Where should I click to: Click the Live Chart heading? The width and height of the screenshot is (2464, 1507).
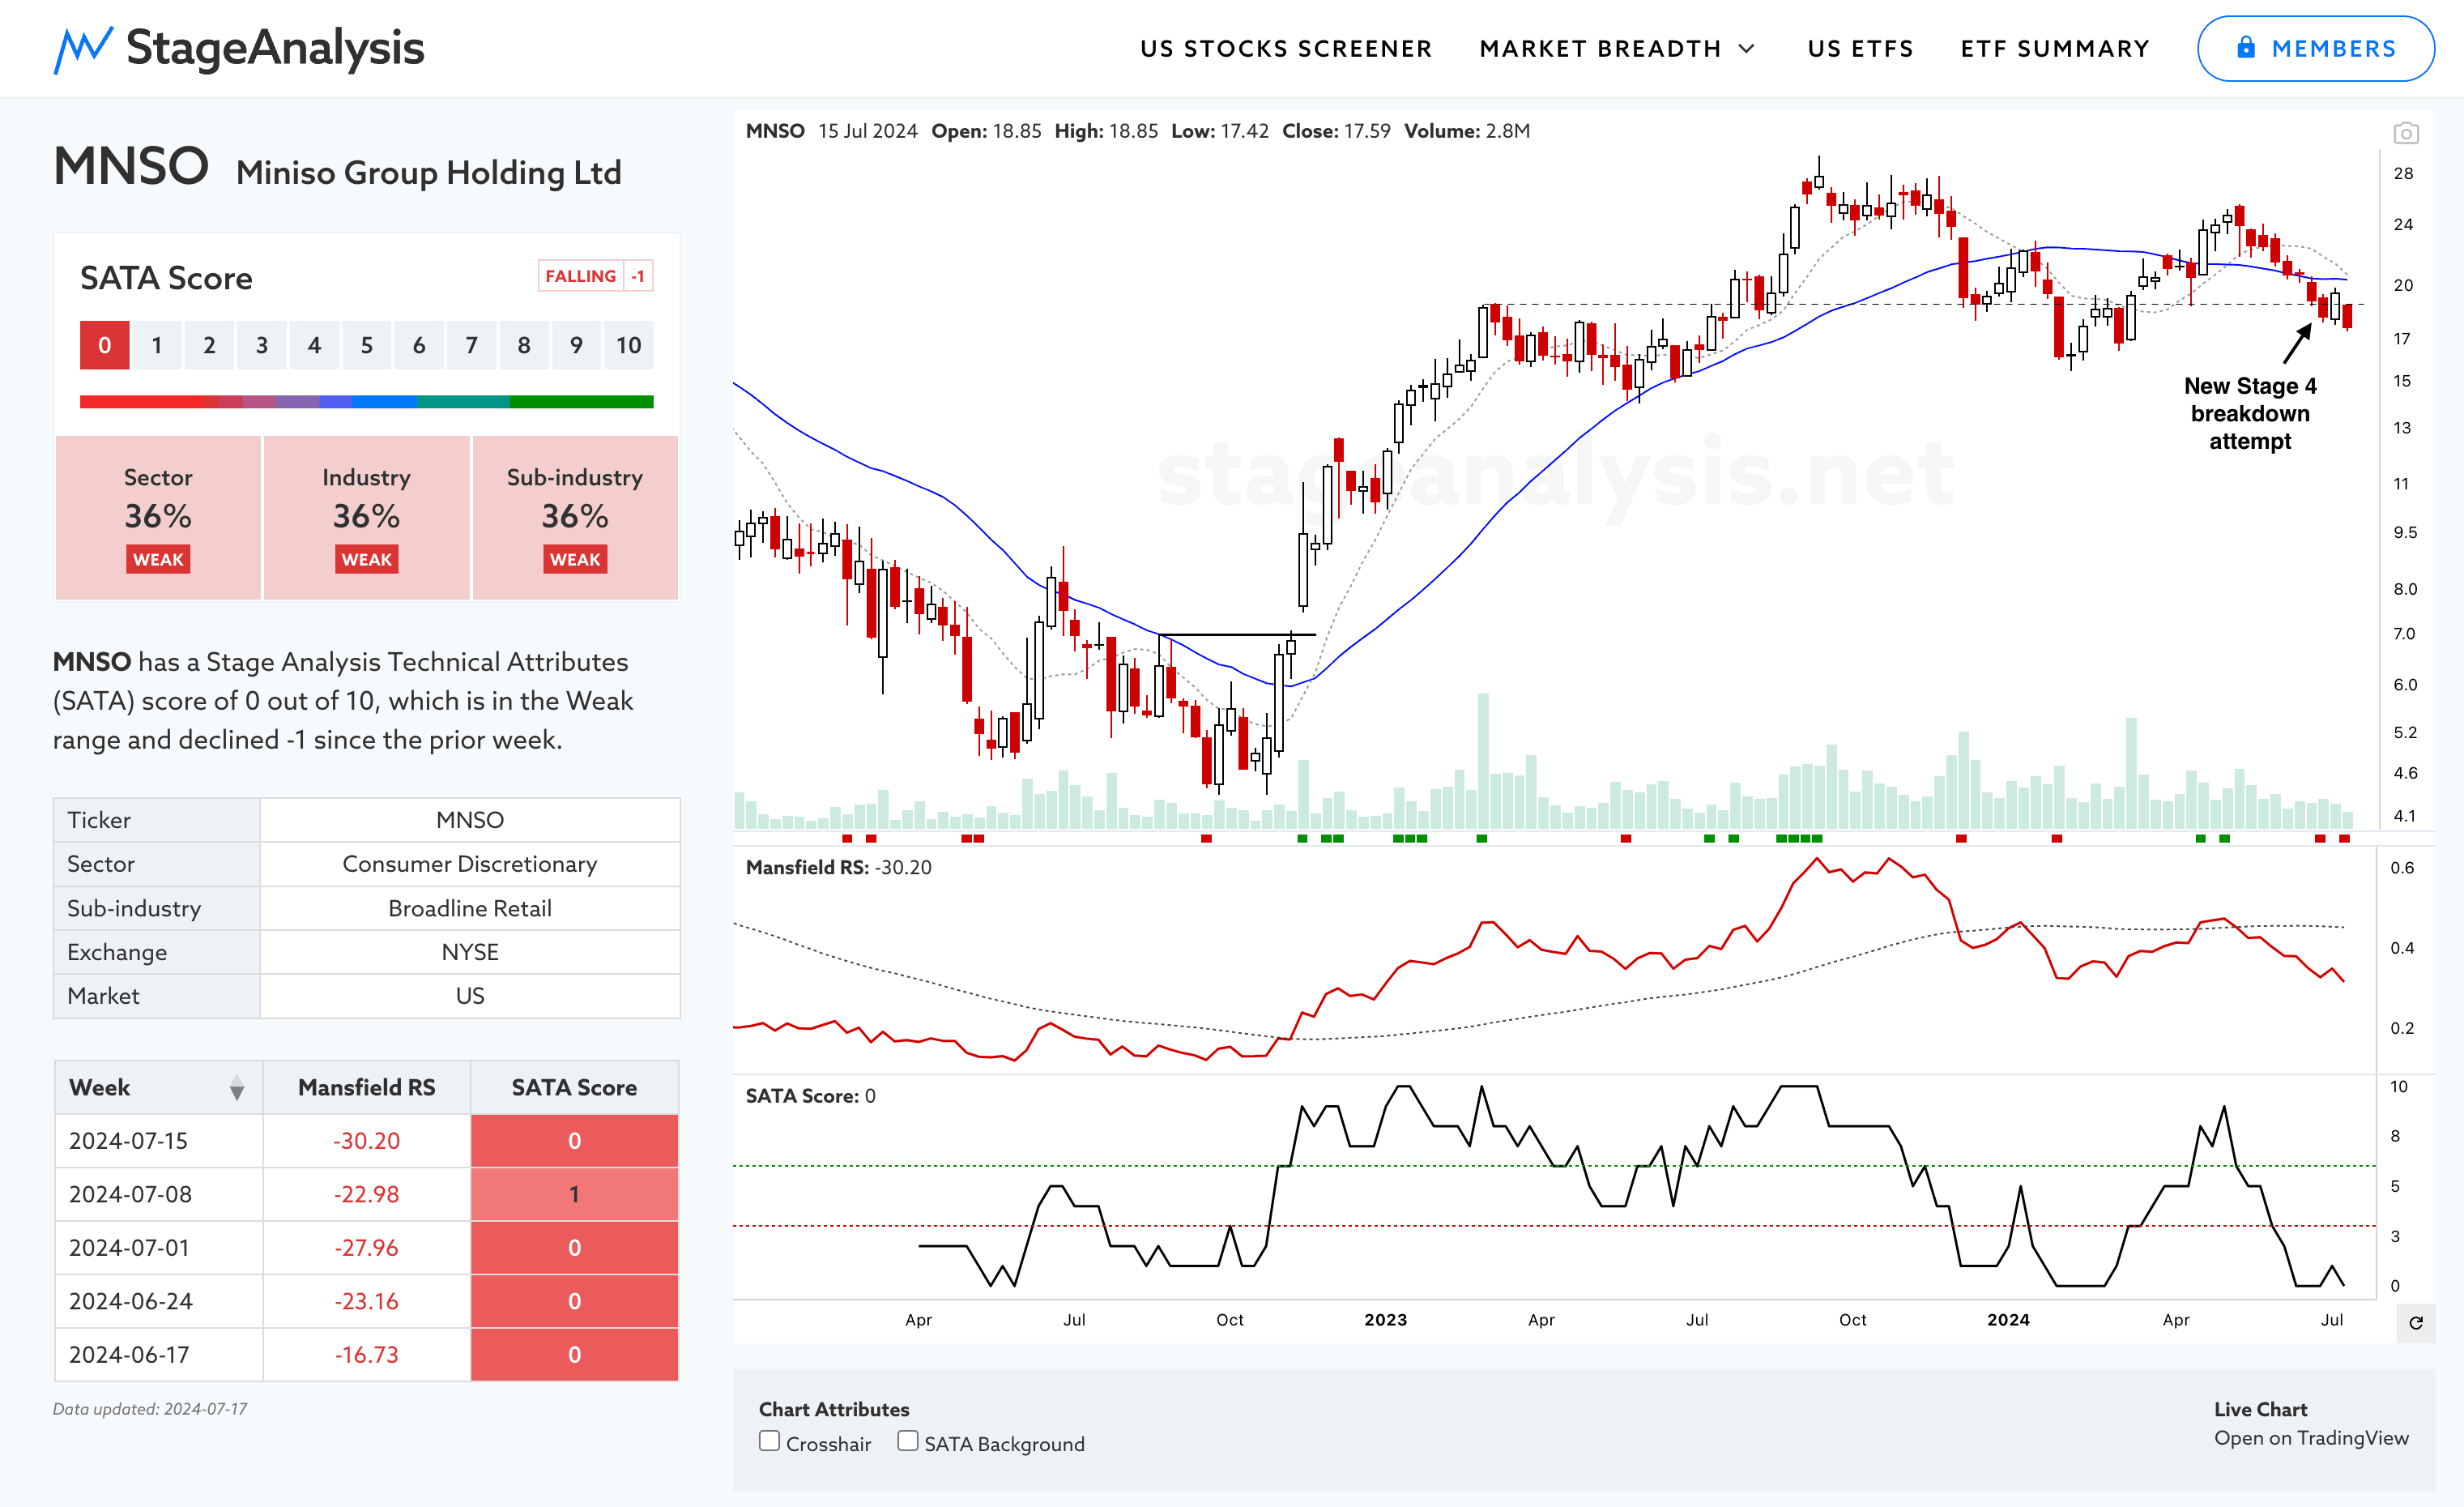point(2260,1409)
